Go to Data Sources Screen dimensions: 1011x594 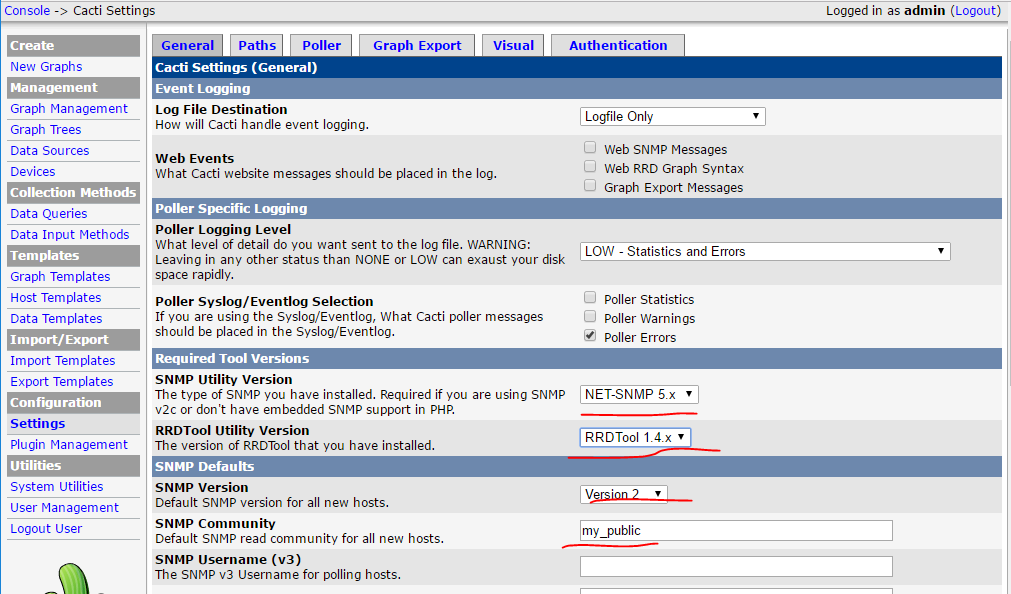point(50,150)
